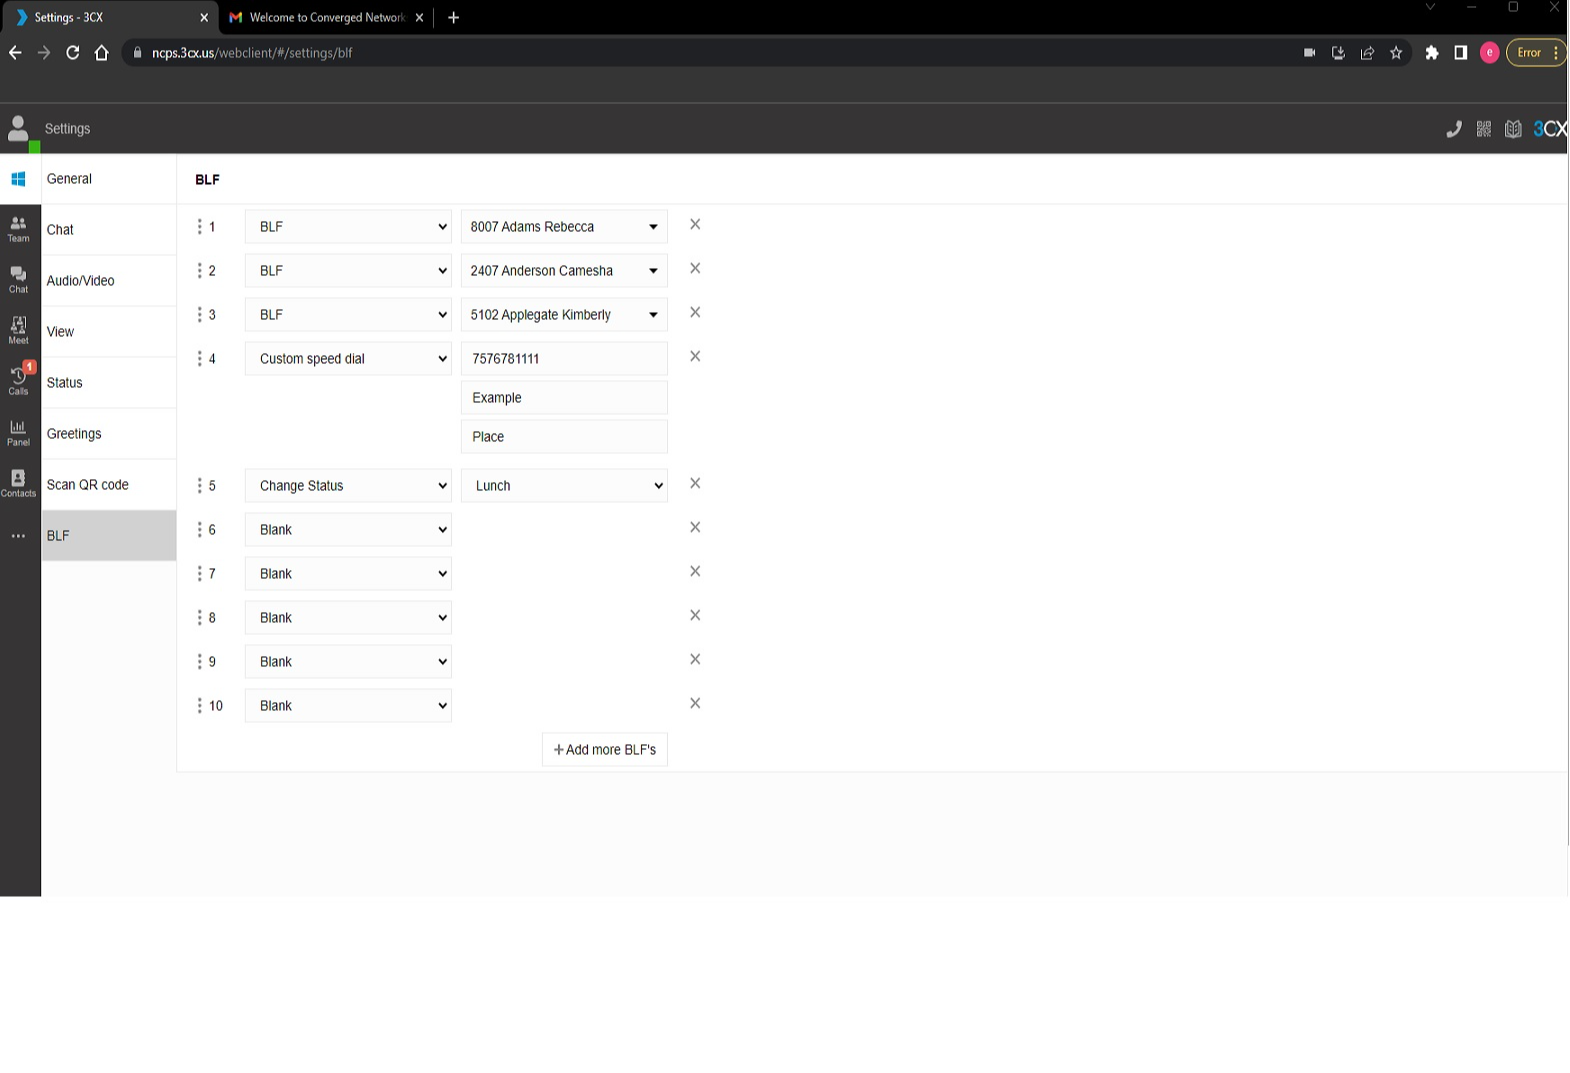The height and width of the screenshot is (1073, 1570).
Task: Open View settings section
Action: click(109, 332)
